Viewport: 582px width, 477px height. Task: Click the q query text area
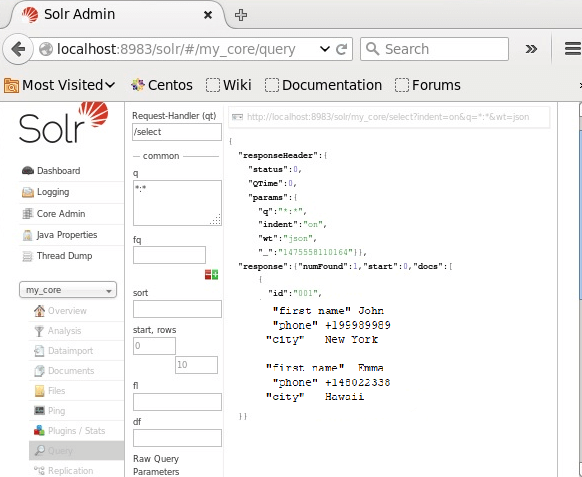click(177, 203)
